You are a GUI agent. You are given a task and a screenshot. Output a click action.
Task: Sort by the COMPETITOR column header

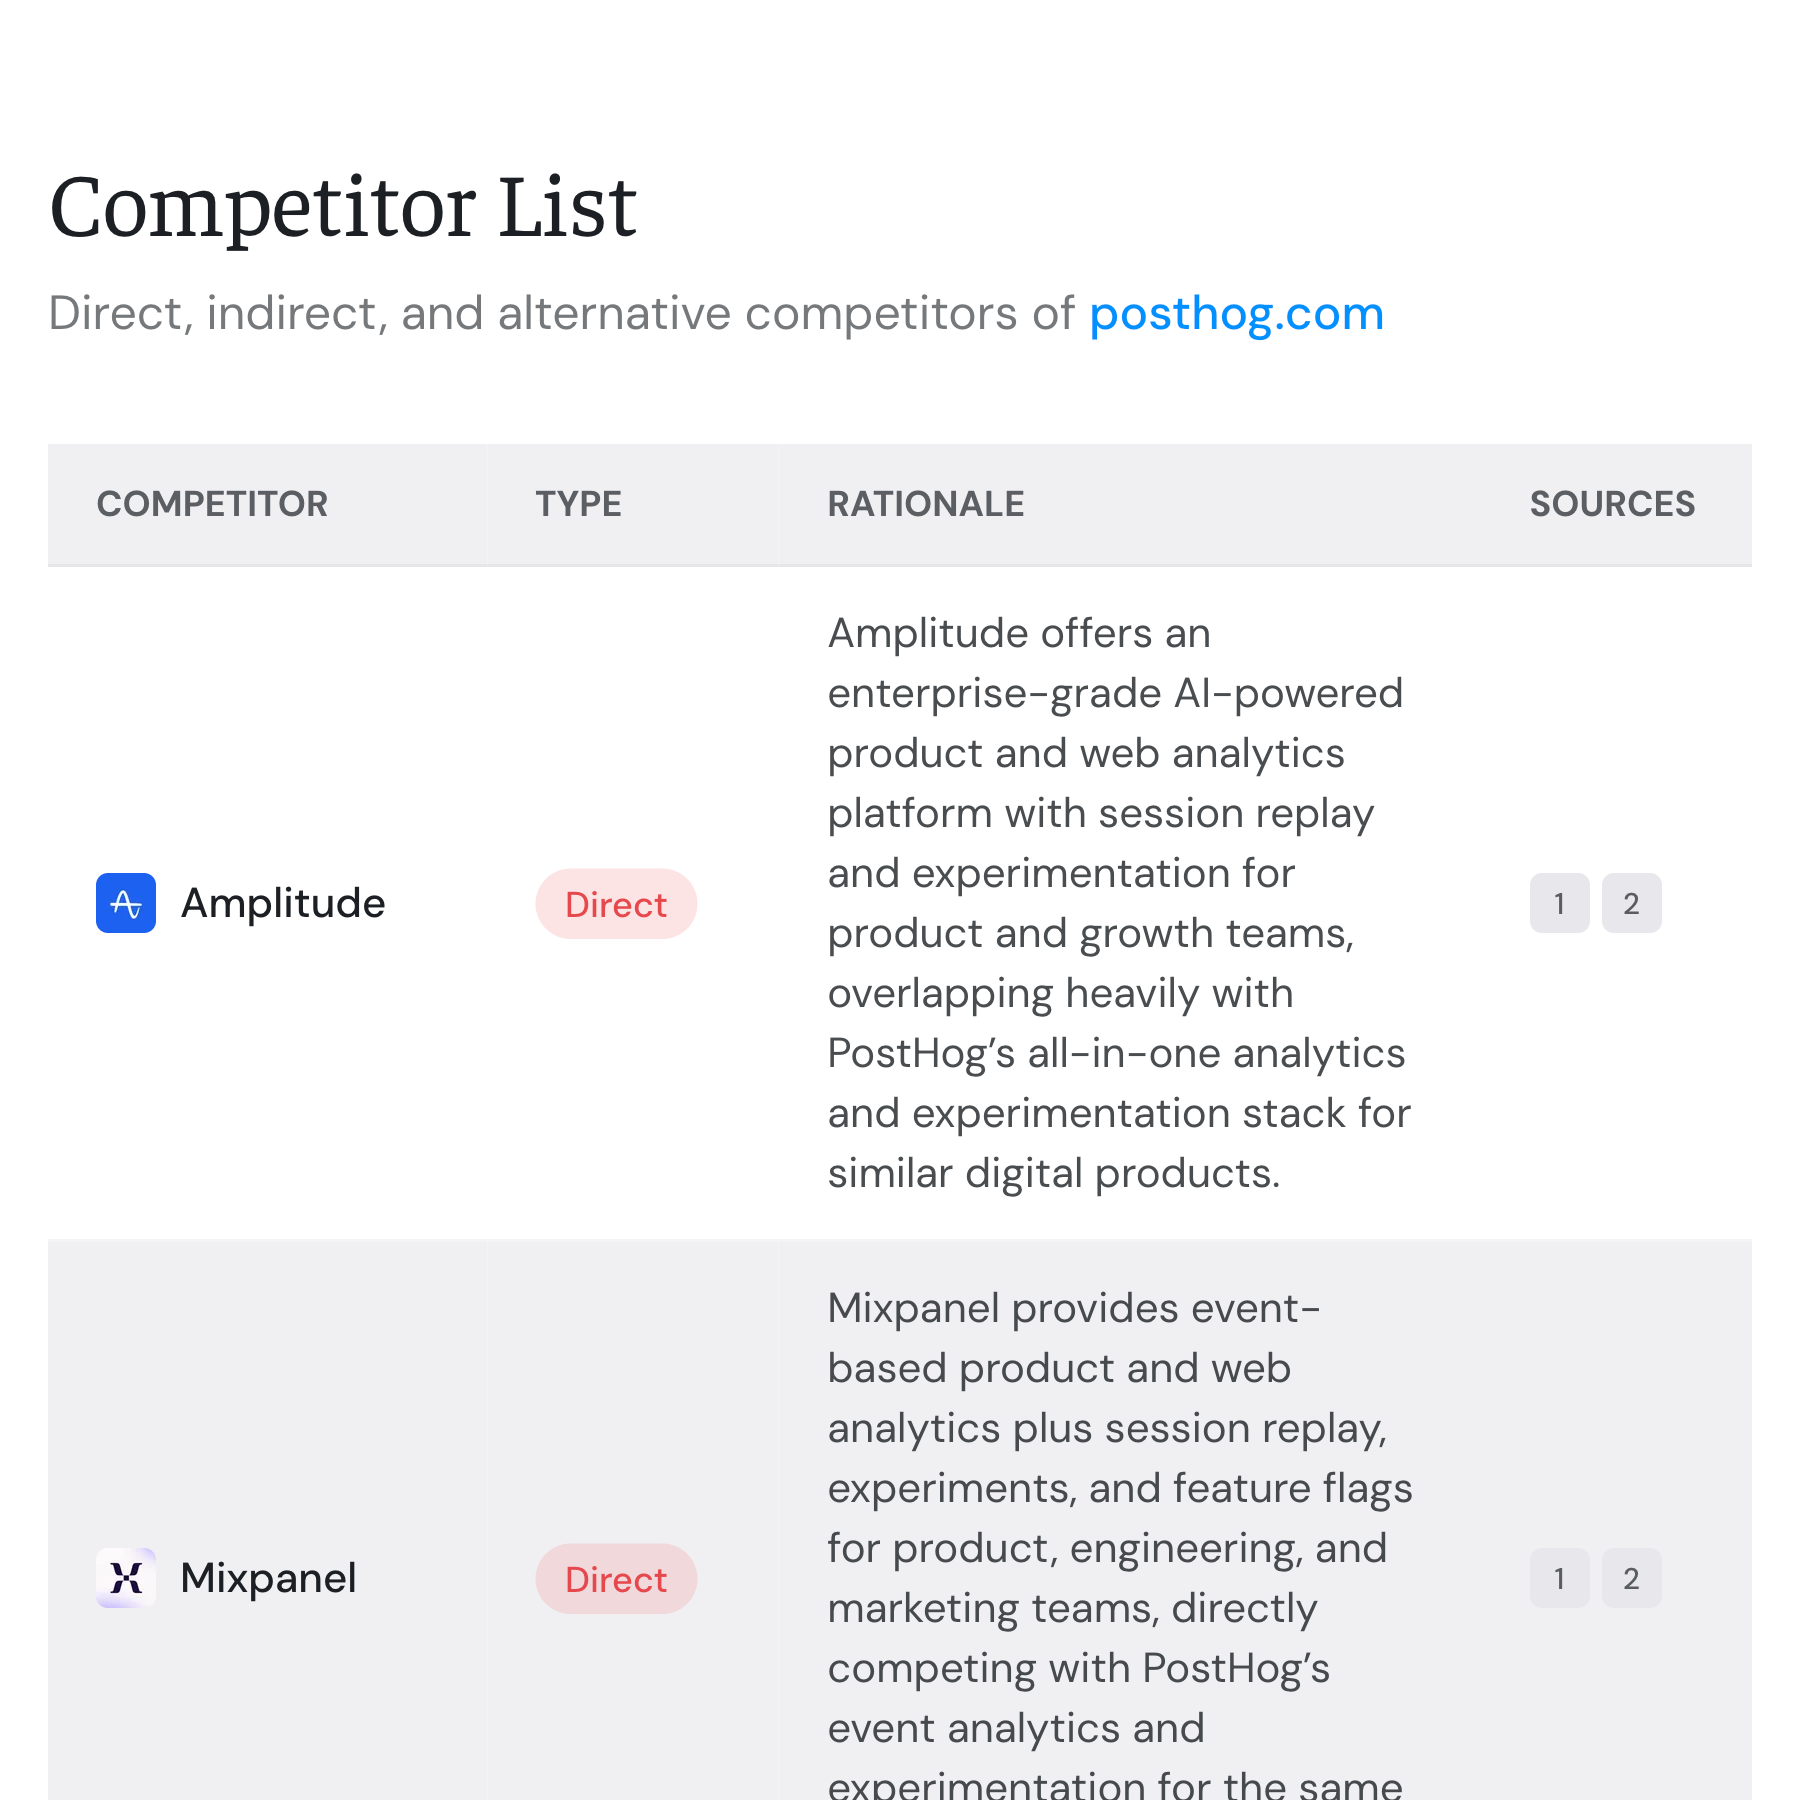coord(213,504)
